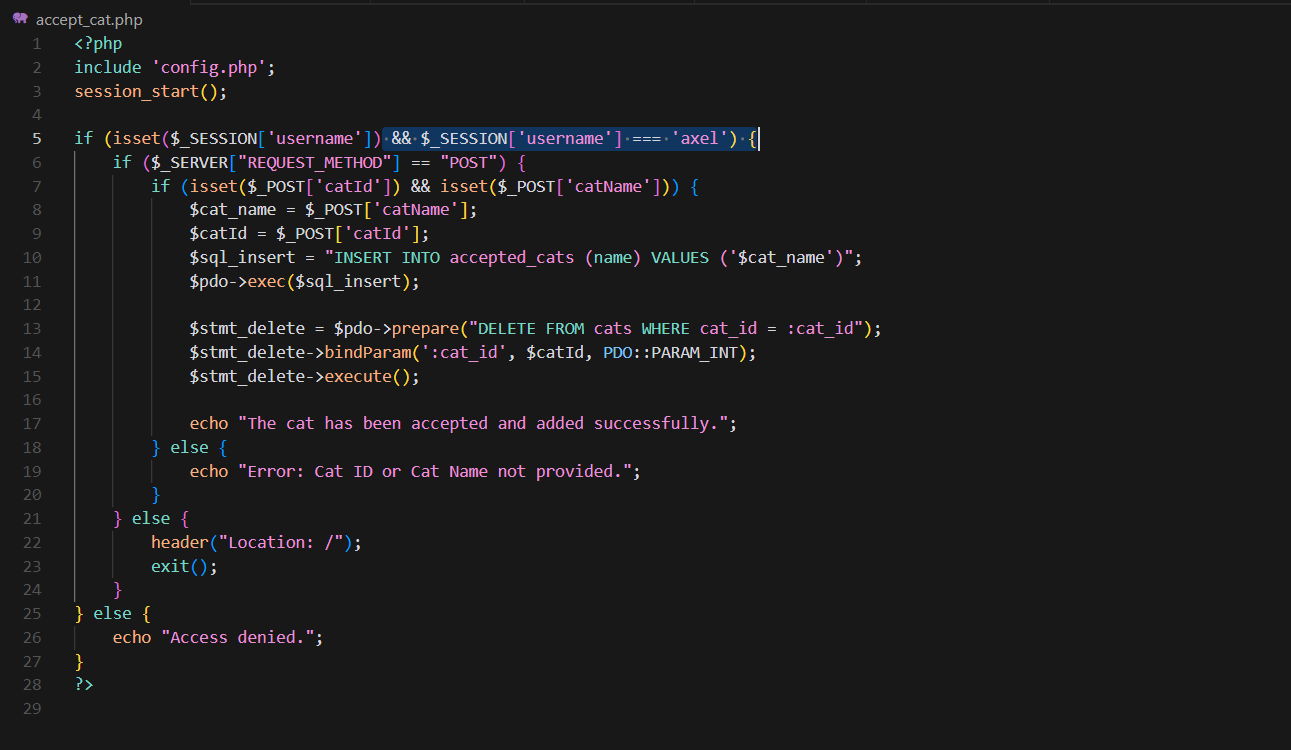Click line number 21 in the gutter
Screen dimensions: 1291x750
click(x=33, y=519)
